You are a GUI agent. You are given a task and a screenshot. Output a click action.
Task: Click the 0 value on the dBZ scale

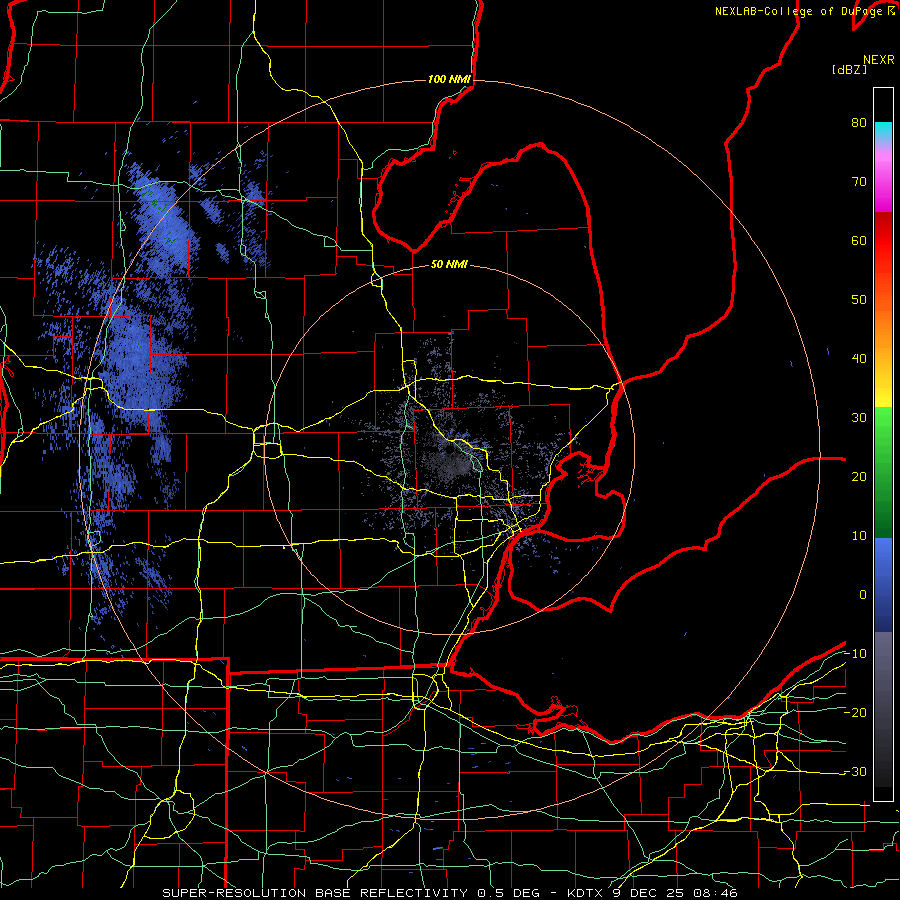(x=863, y=595)
